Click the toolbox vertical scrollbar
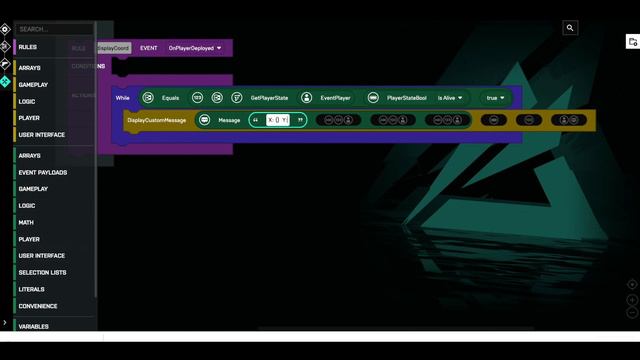Screen dimensions: 640x360 click(x=96, y=159)
